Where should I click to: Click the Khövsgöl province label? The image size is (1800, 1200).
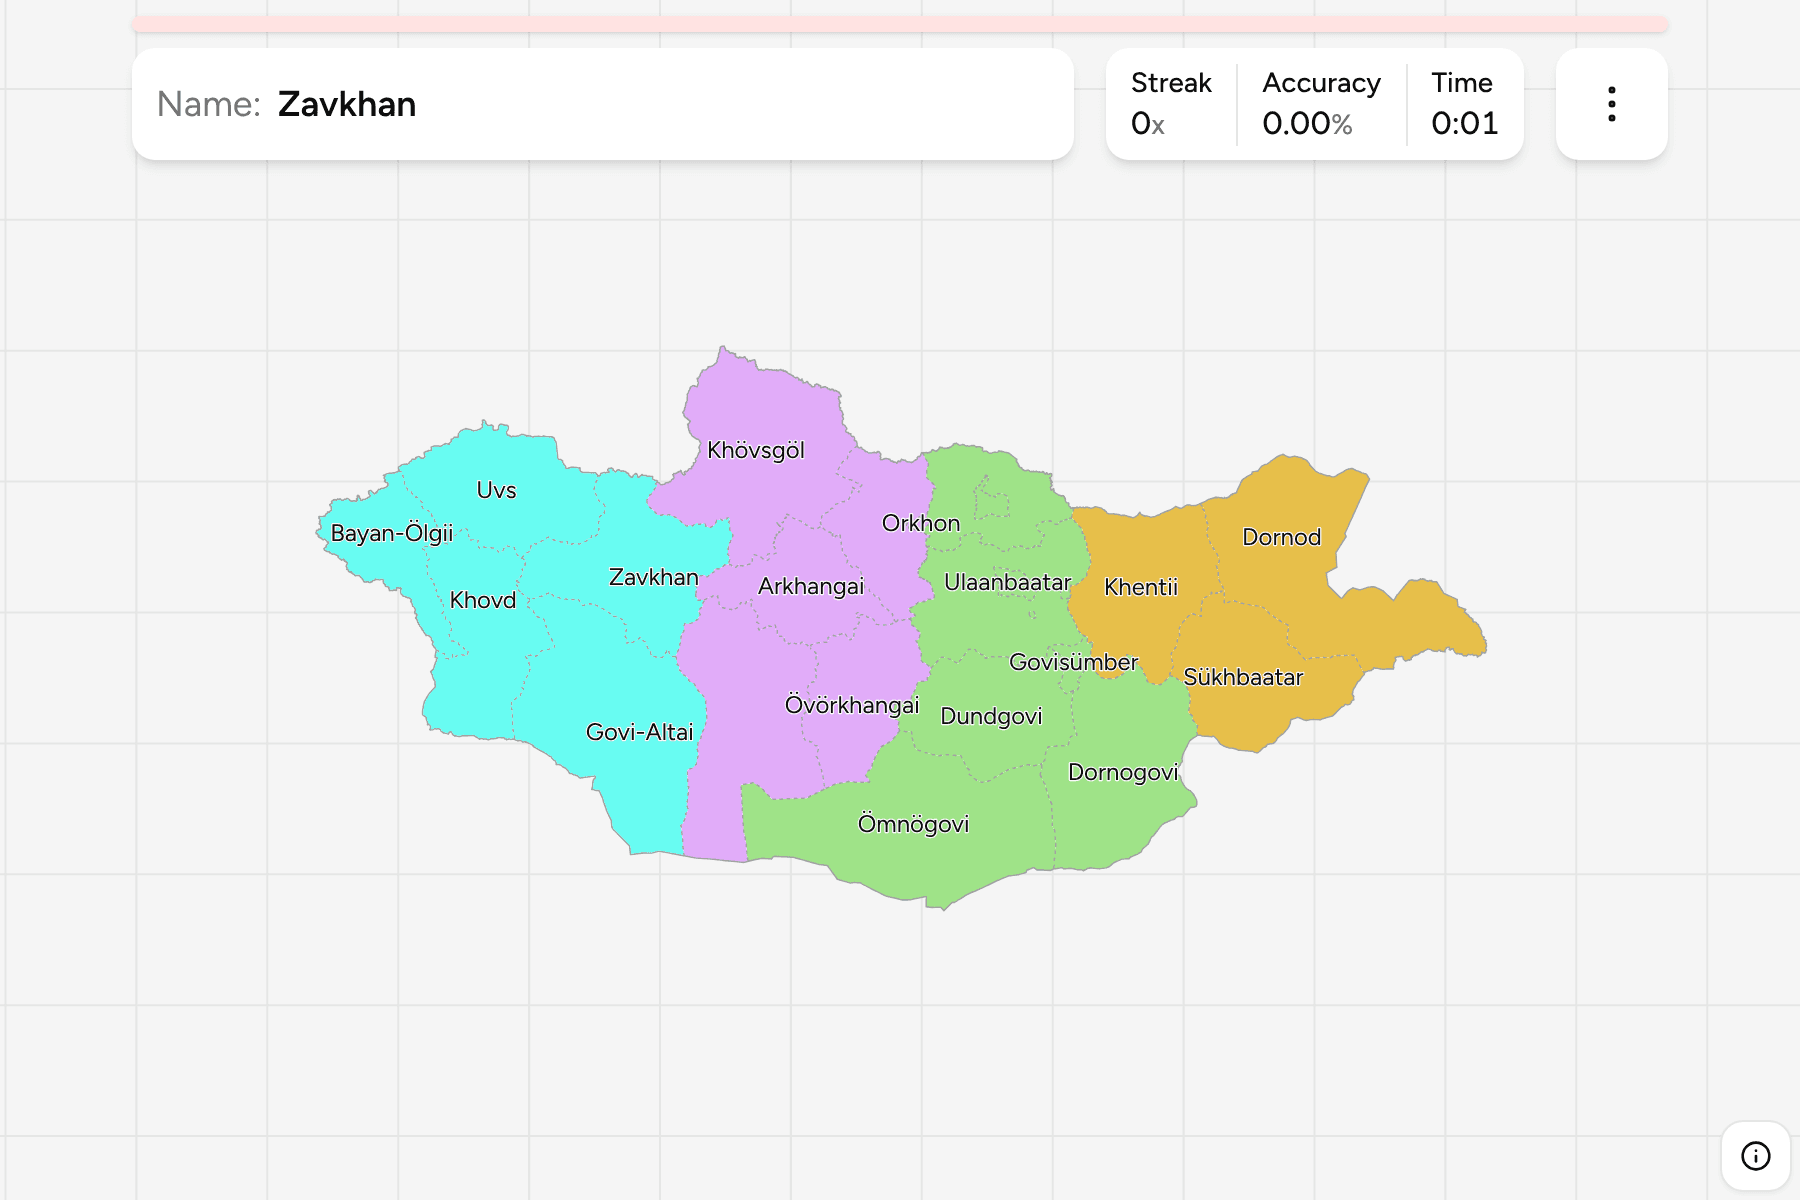click(x=756, y=450)
